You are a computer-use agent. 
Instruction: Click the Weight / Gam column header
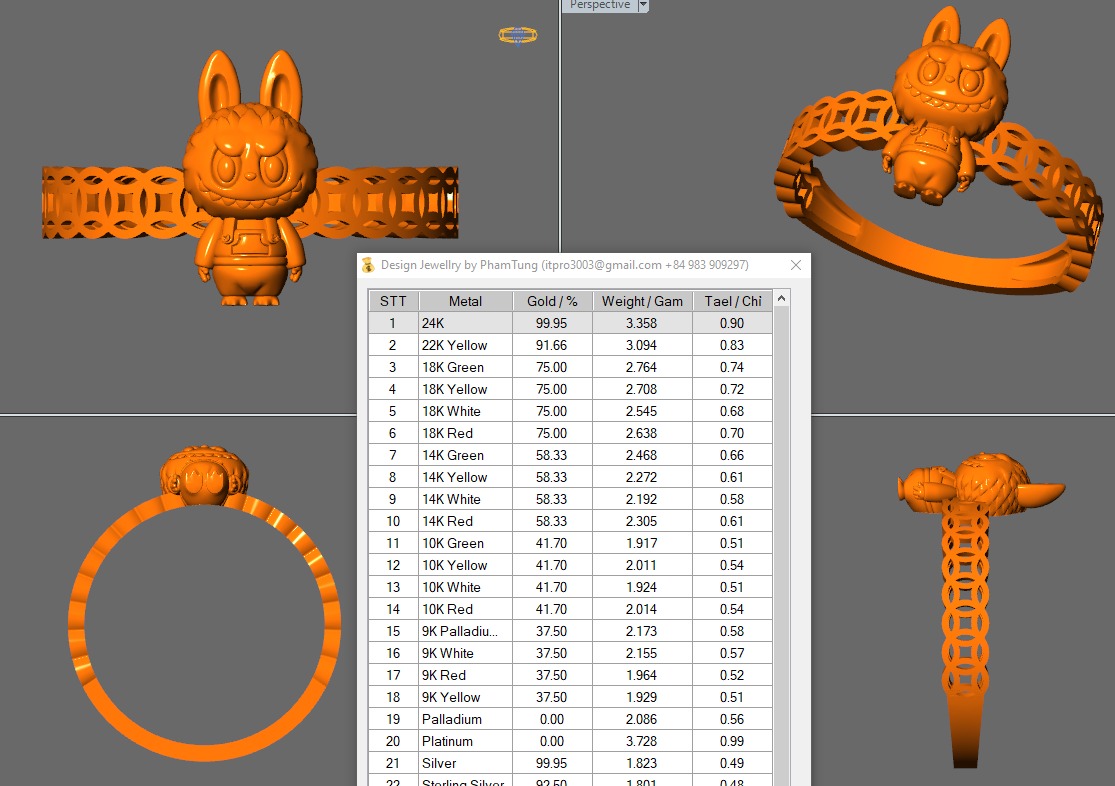pos(642,301)
